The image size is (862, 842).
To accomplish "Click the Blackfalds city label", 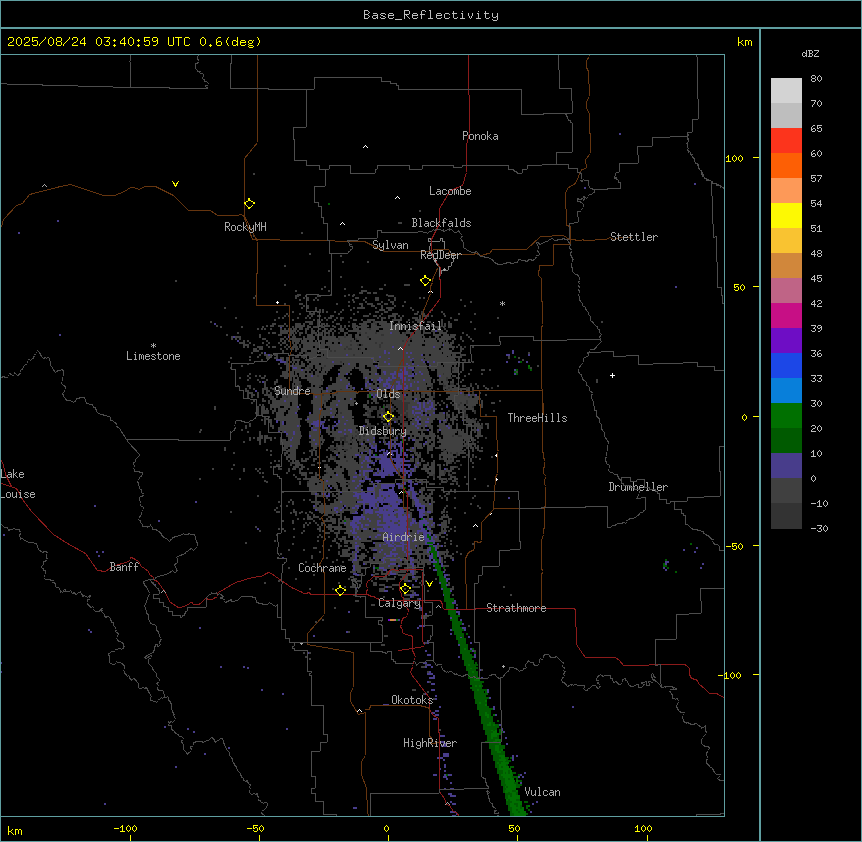I will pyautogui.click(x=441, y=223).
